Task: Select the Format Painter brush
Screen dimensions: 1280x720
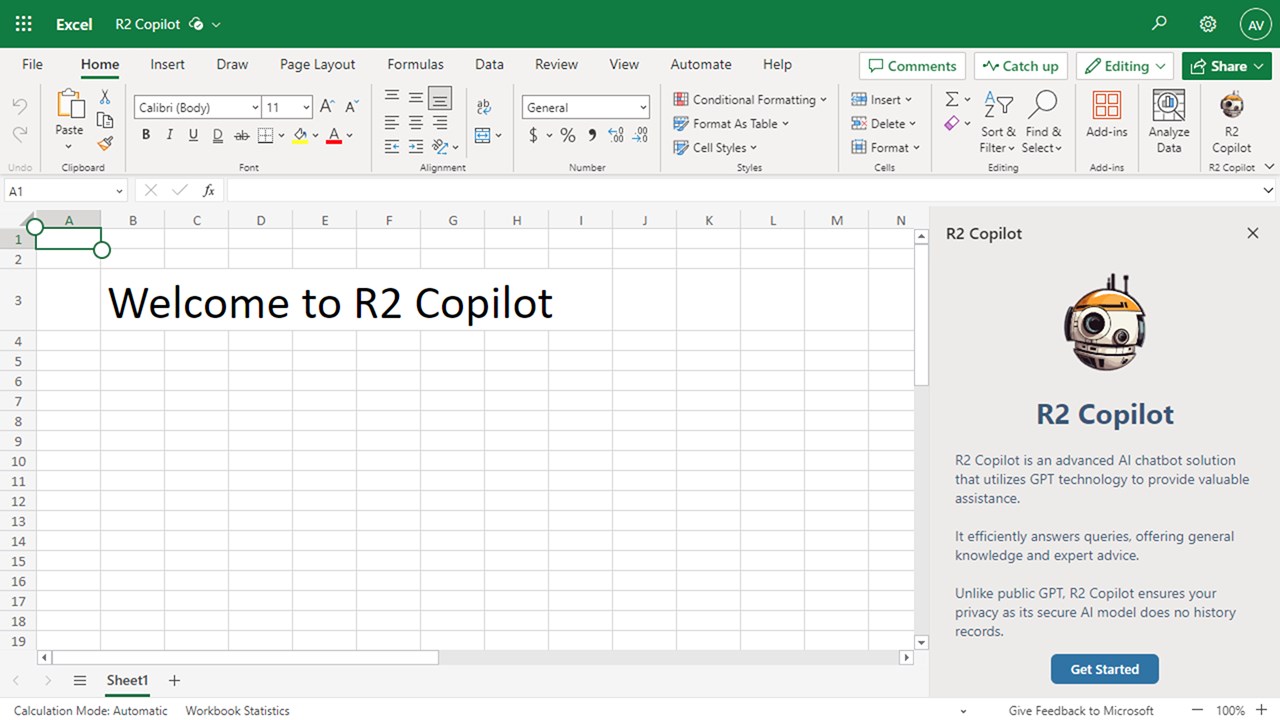Action: [105, 143]
